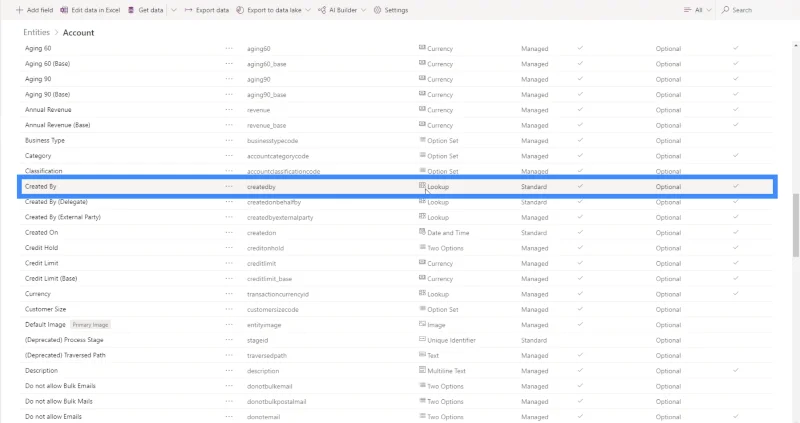Open more options for Created By

(x=229, y=187)
